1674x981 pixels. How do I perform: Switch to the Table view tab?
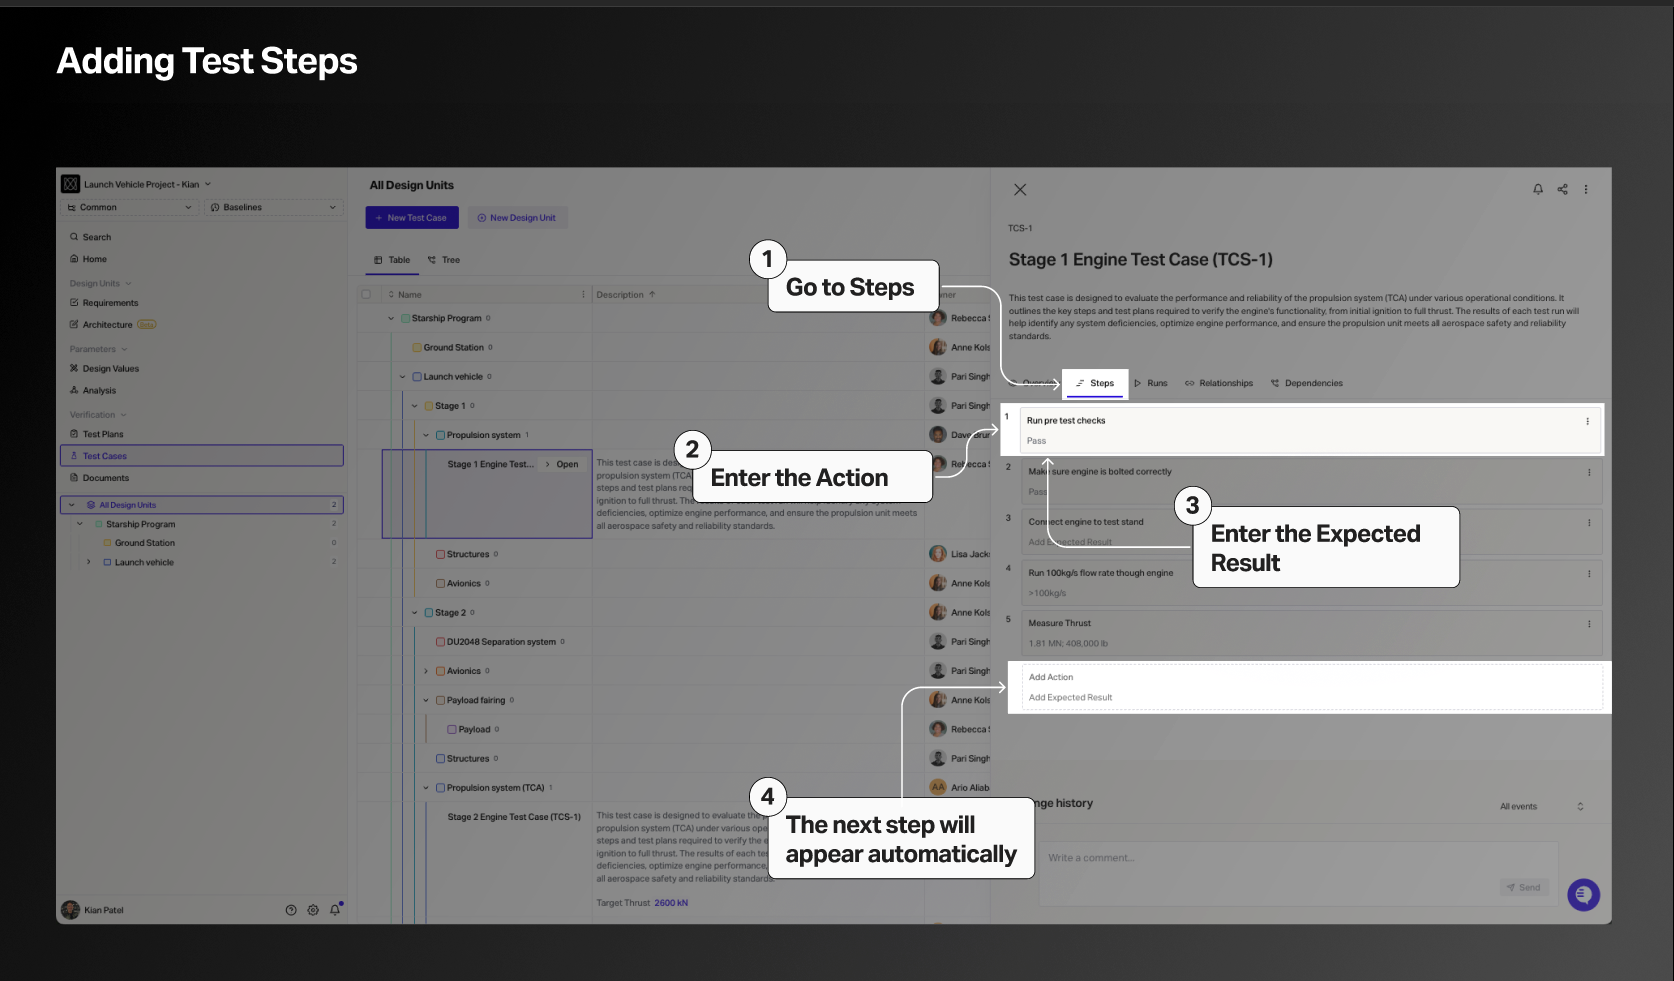[x=392, y=260]
